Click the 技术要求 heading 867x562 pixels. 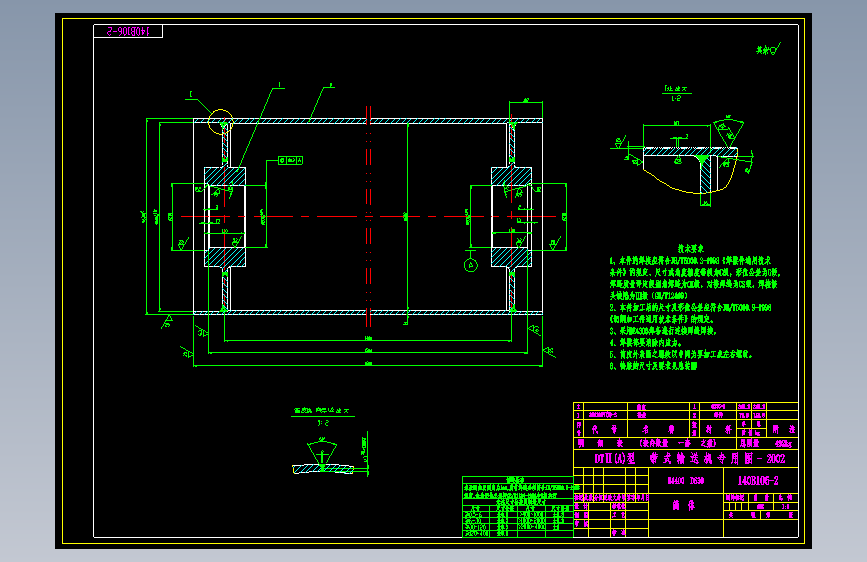click(x=691, y=249)
